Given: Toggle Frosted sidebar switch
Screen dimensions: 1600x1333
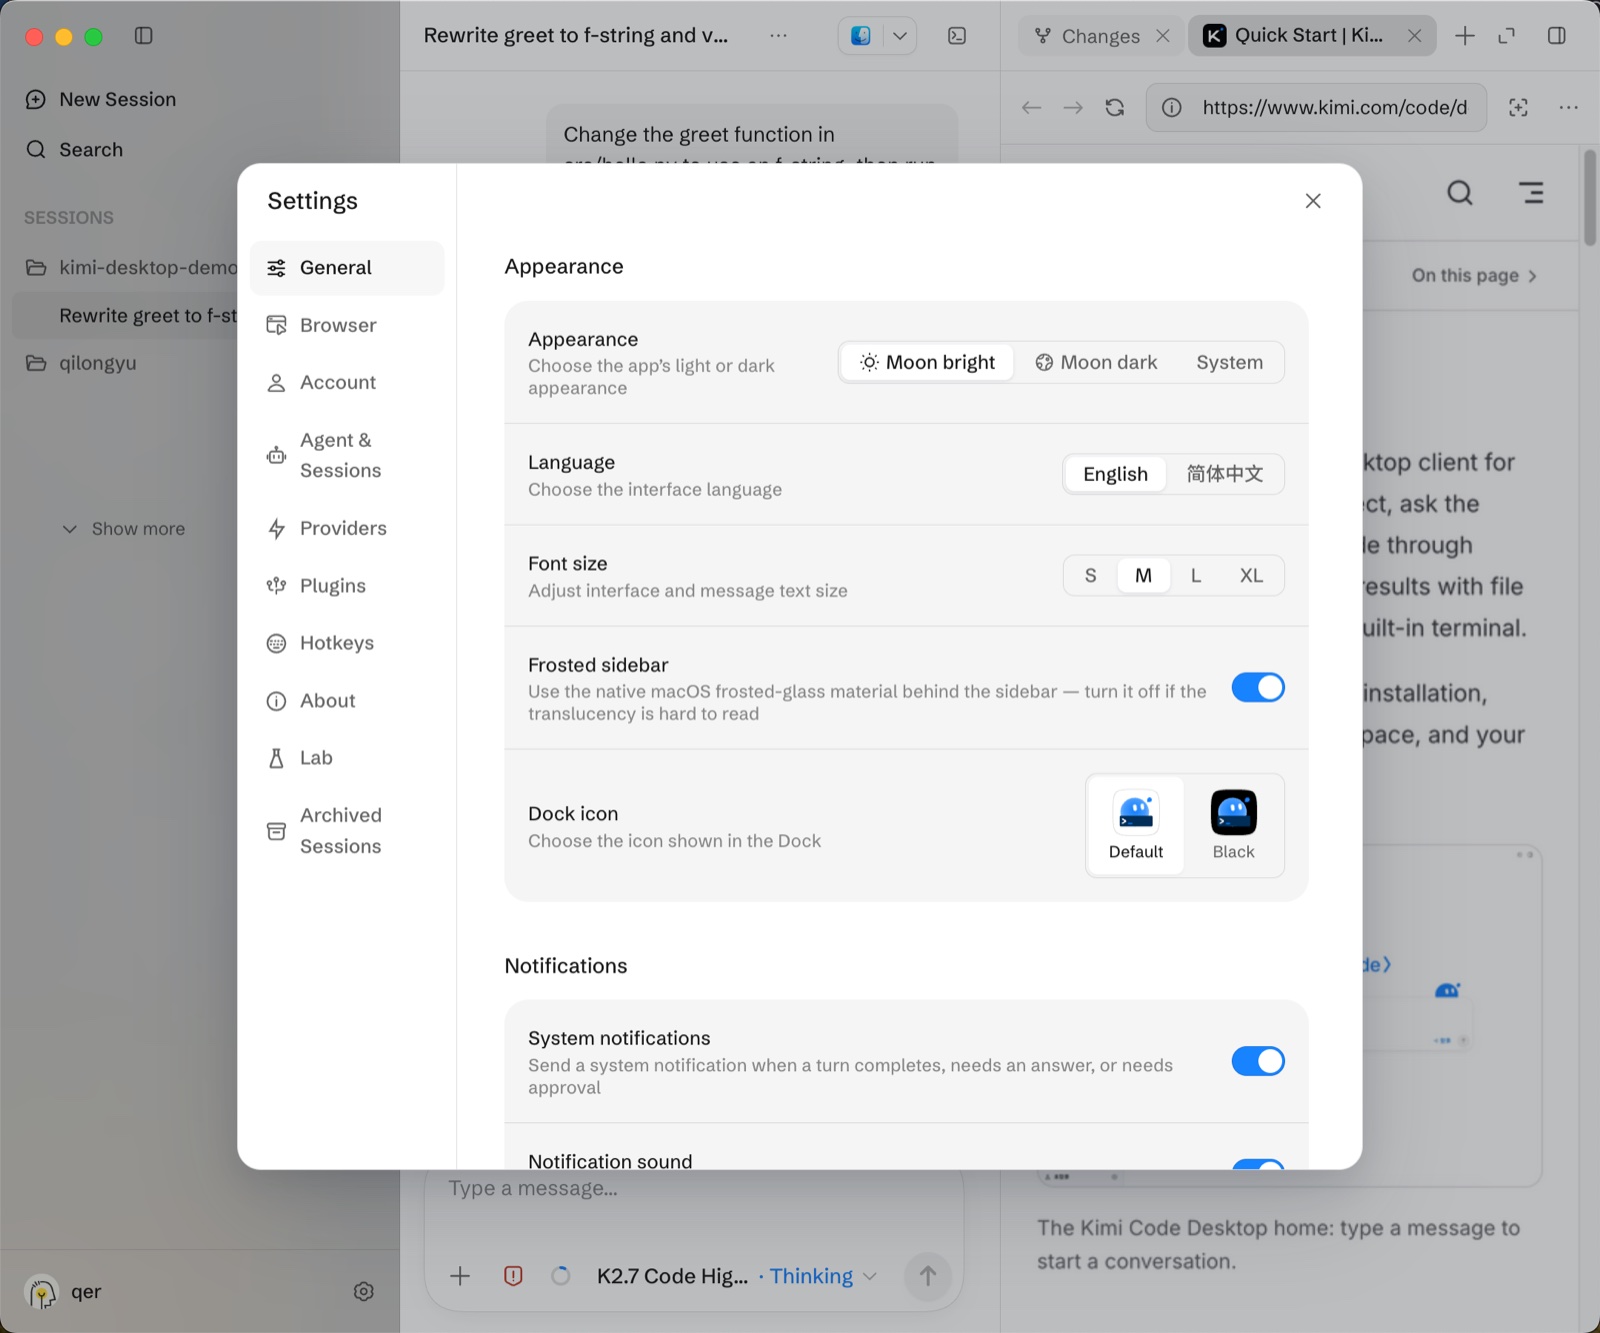Looking at the screenshot, I should (1258, 688).
